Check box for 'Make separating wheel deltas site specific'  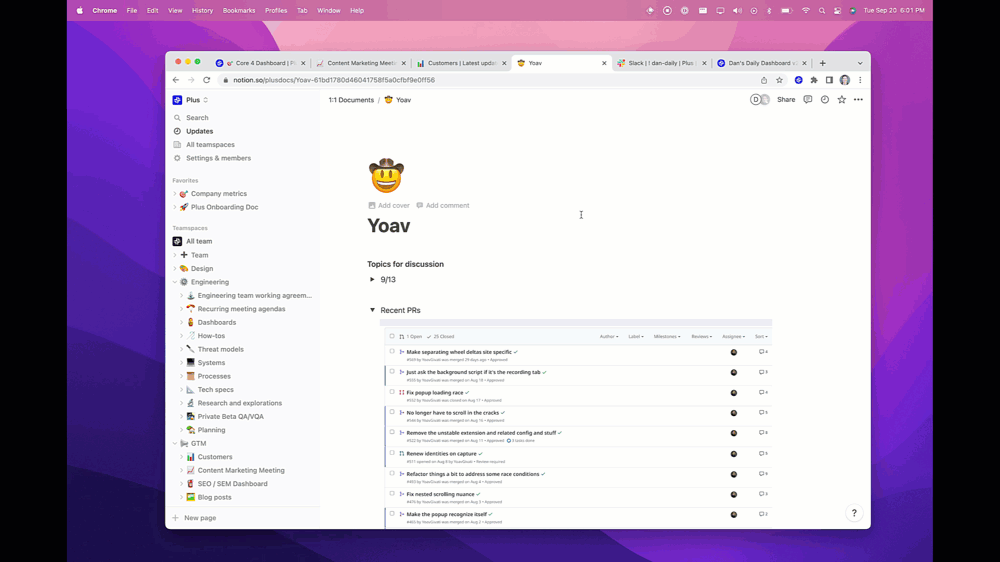[x=392, y=351]
